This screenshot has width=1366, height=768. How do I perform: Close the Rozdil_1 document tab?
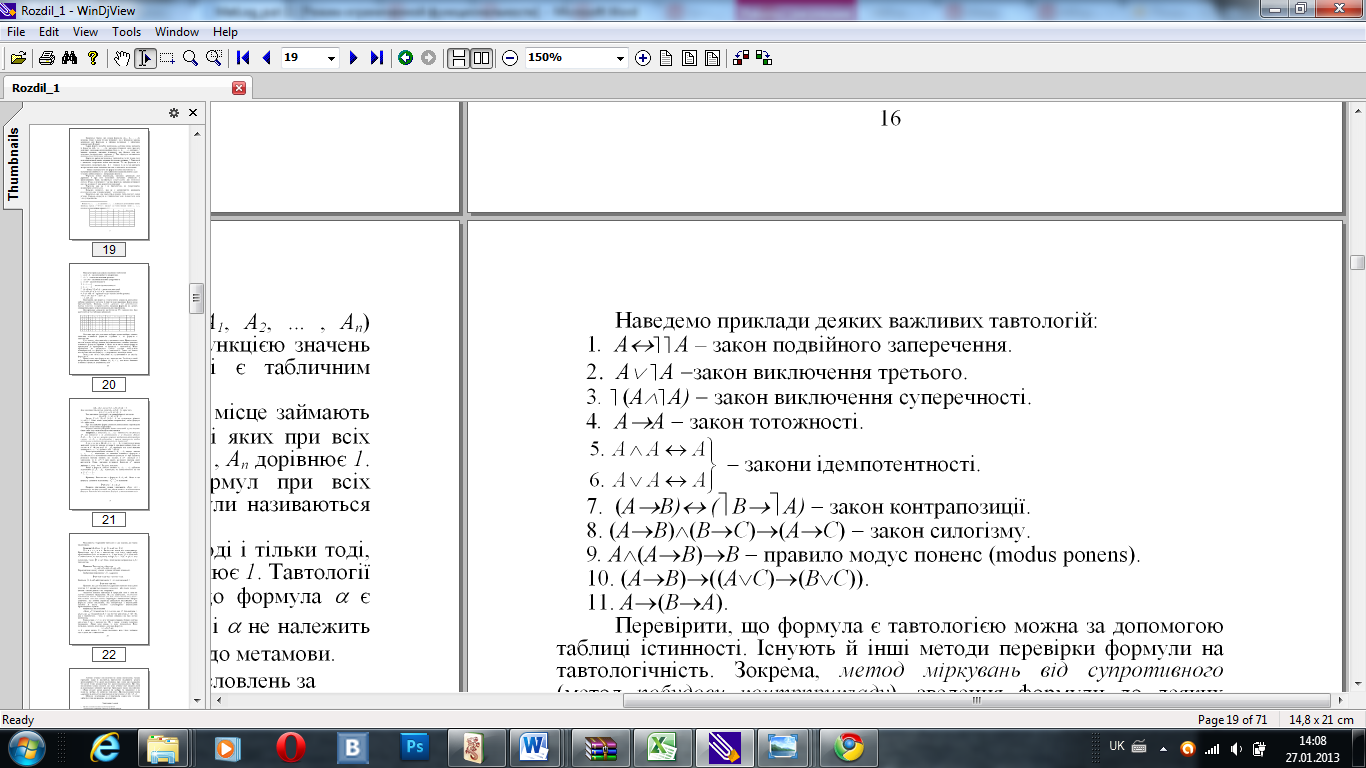[x=239, y=88]
